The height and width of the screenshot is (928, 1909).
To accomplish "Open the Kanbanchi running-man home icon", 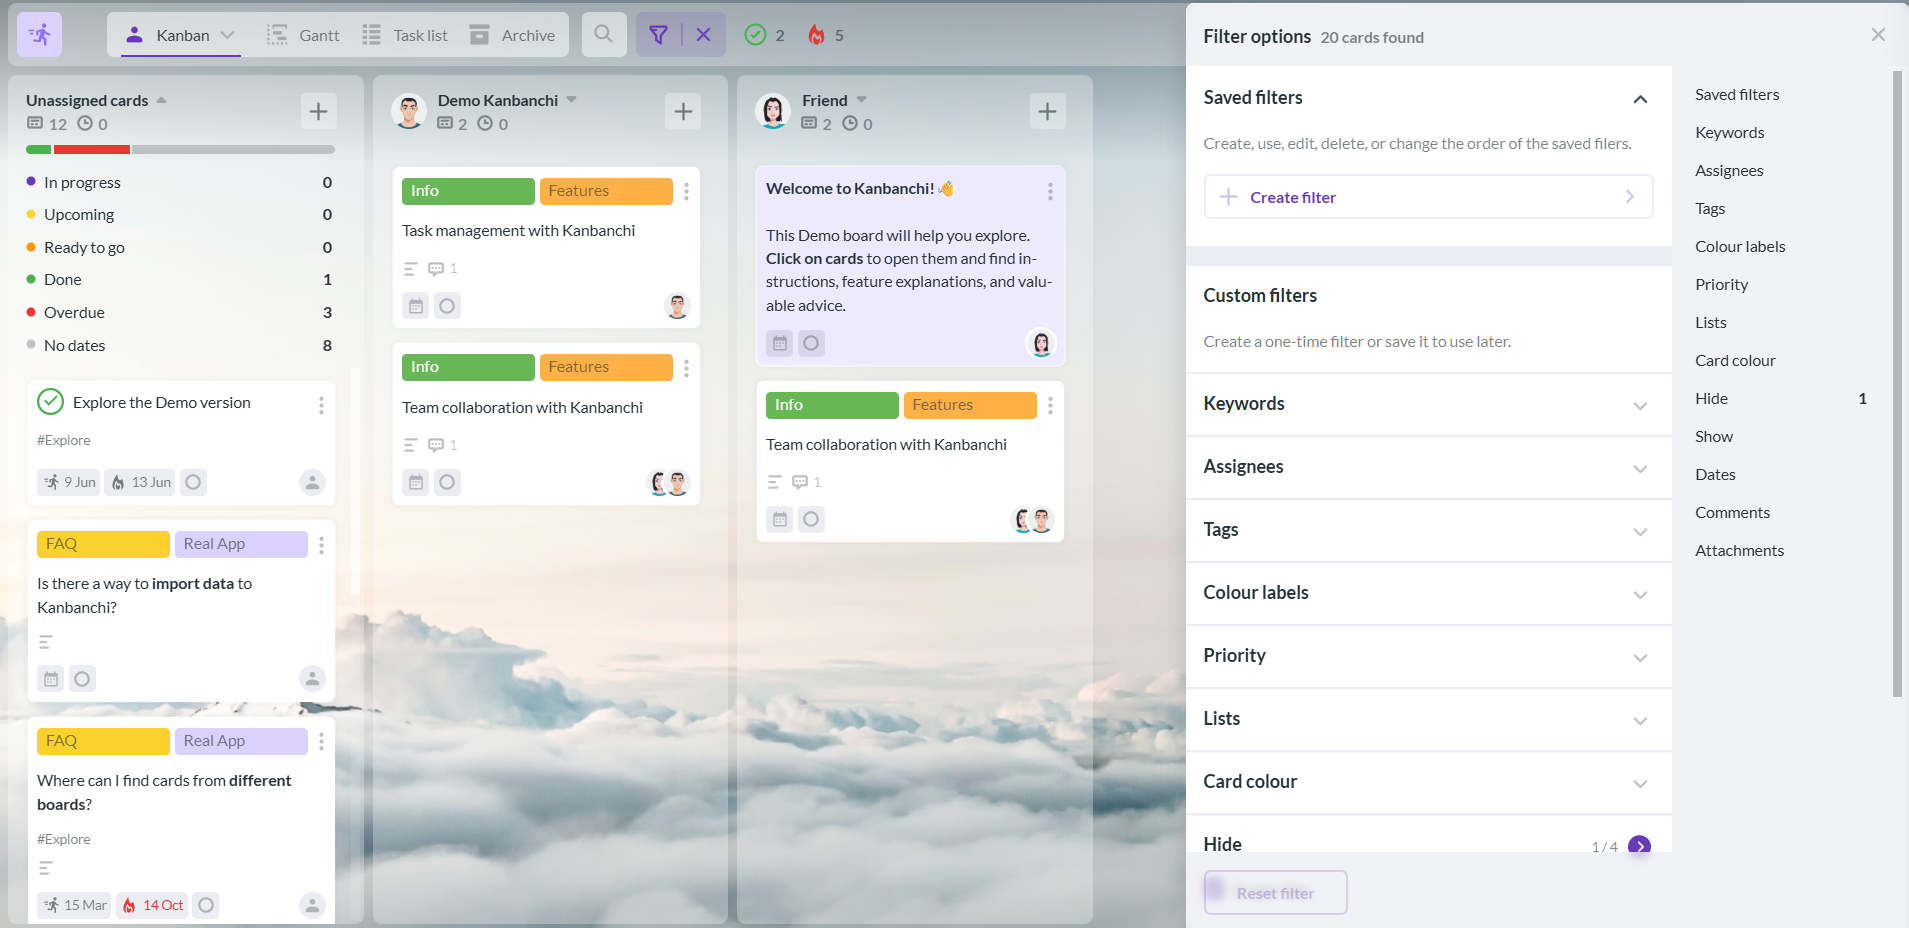I will (x=40, y=35).
